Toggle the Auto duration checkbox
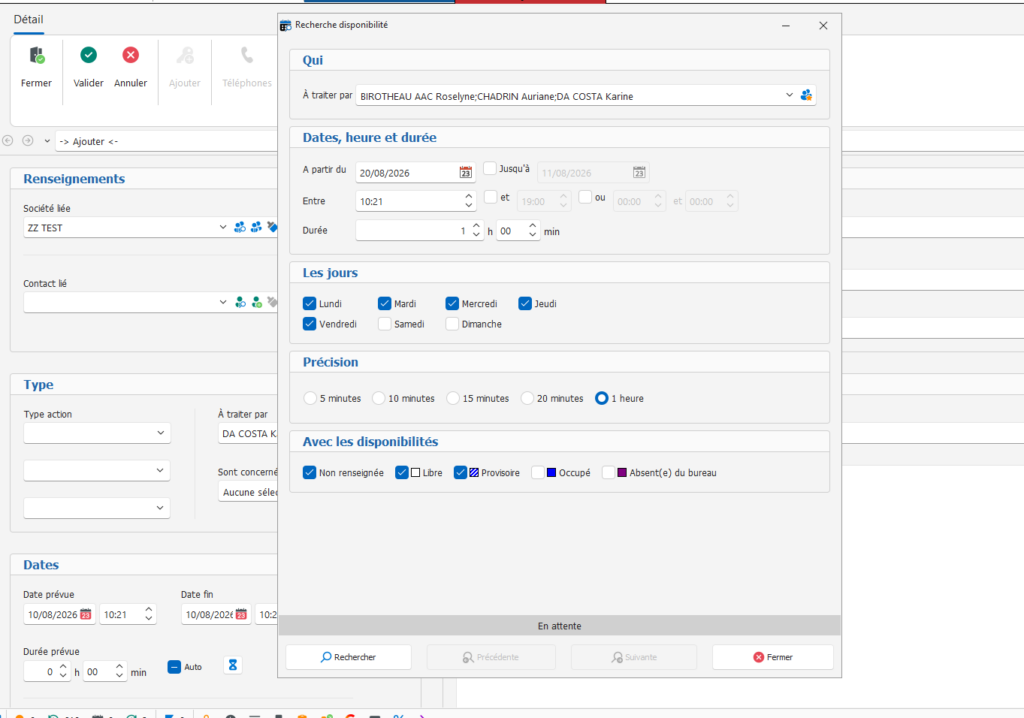This screenshot has width=1024, height=718. click(x=174, y=667)
